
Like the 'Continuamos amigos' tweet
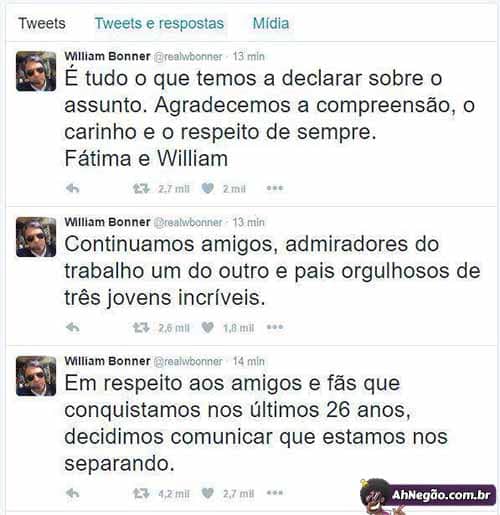coord(207,328)
